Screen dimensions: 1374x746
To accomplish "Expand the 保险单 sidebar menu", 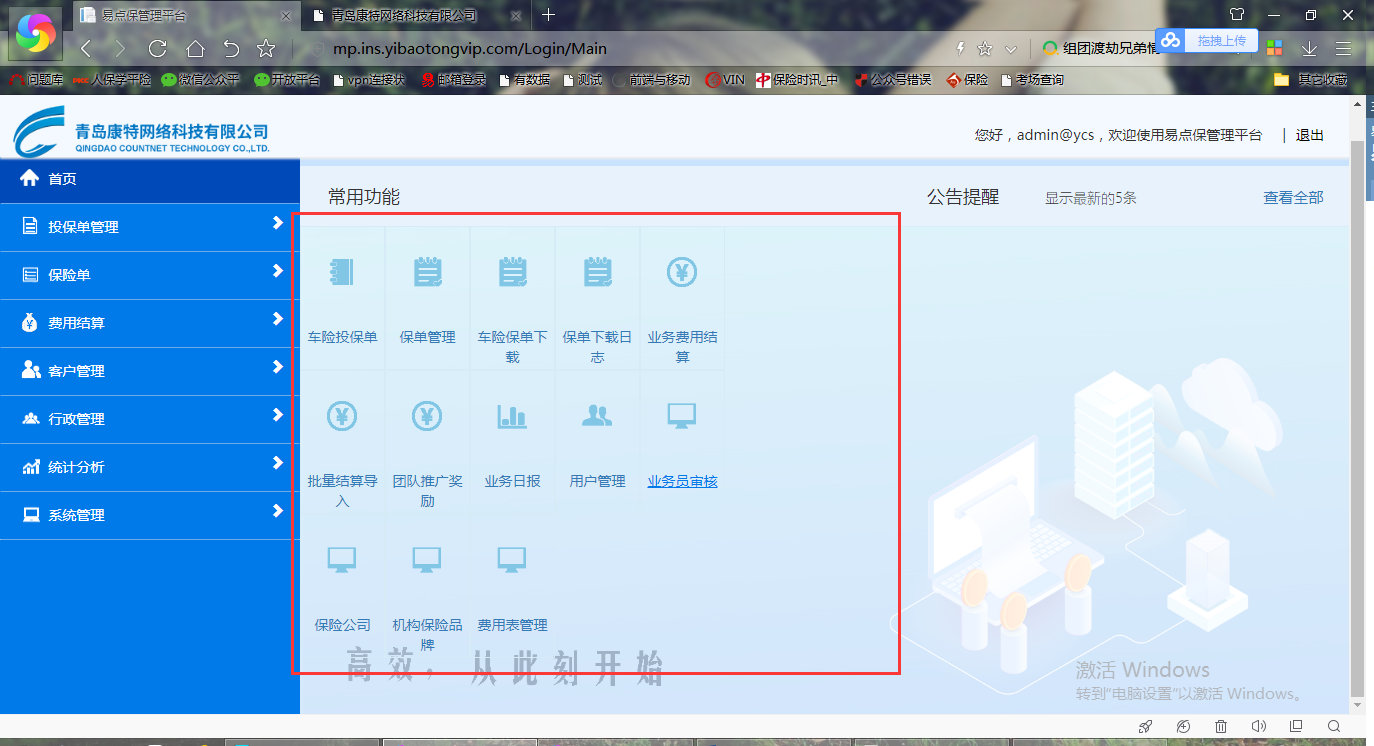I will (150, 275).
